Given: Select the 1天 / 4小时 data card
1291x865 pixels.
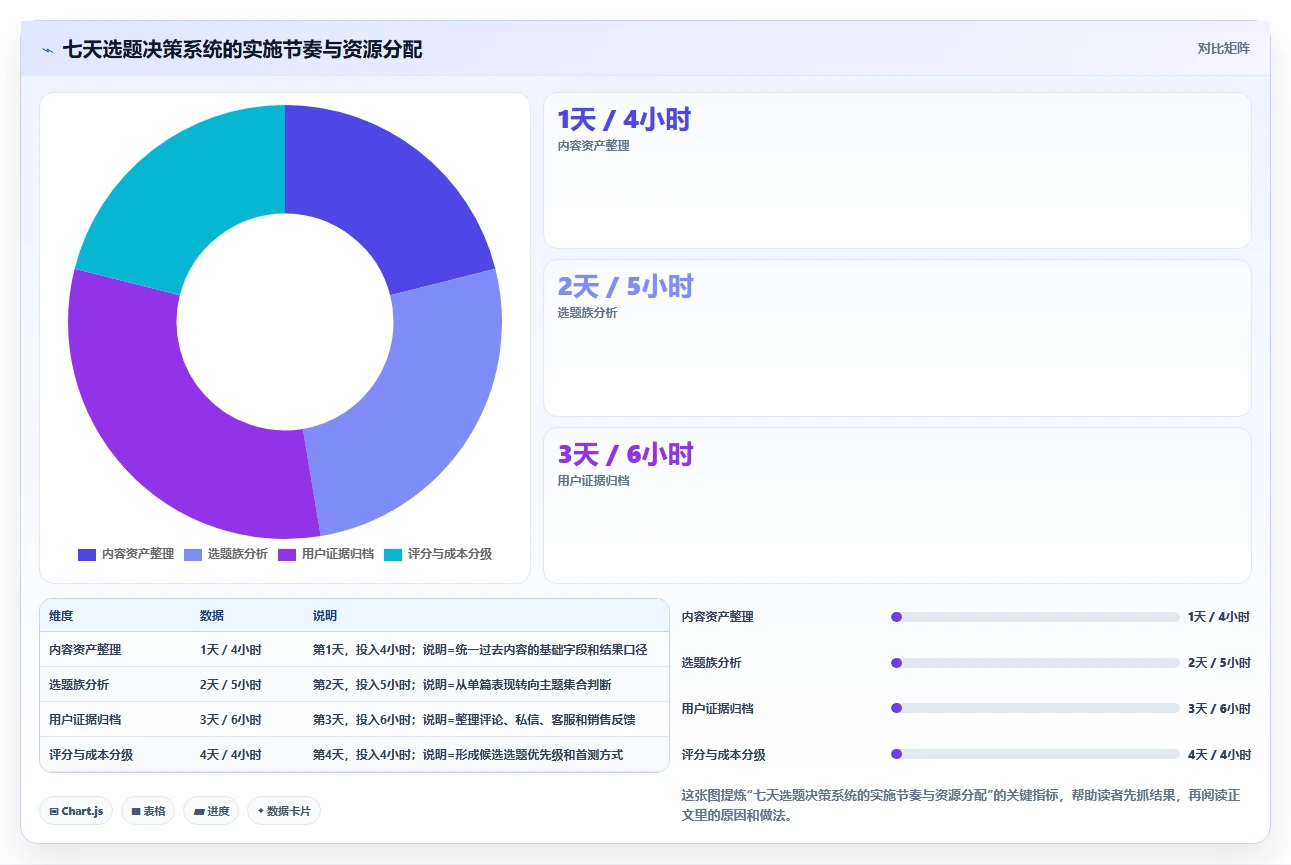Looking at the screenshot, I should 897,171.
